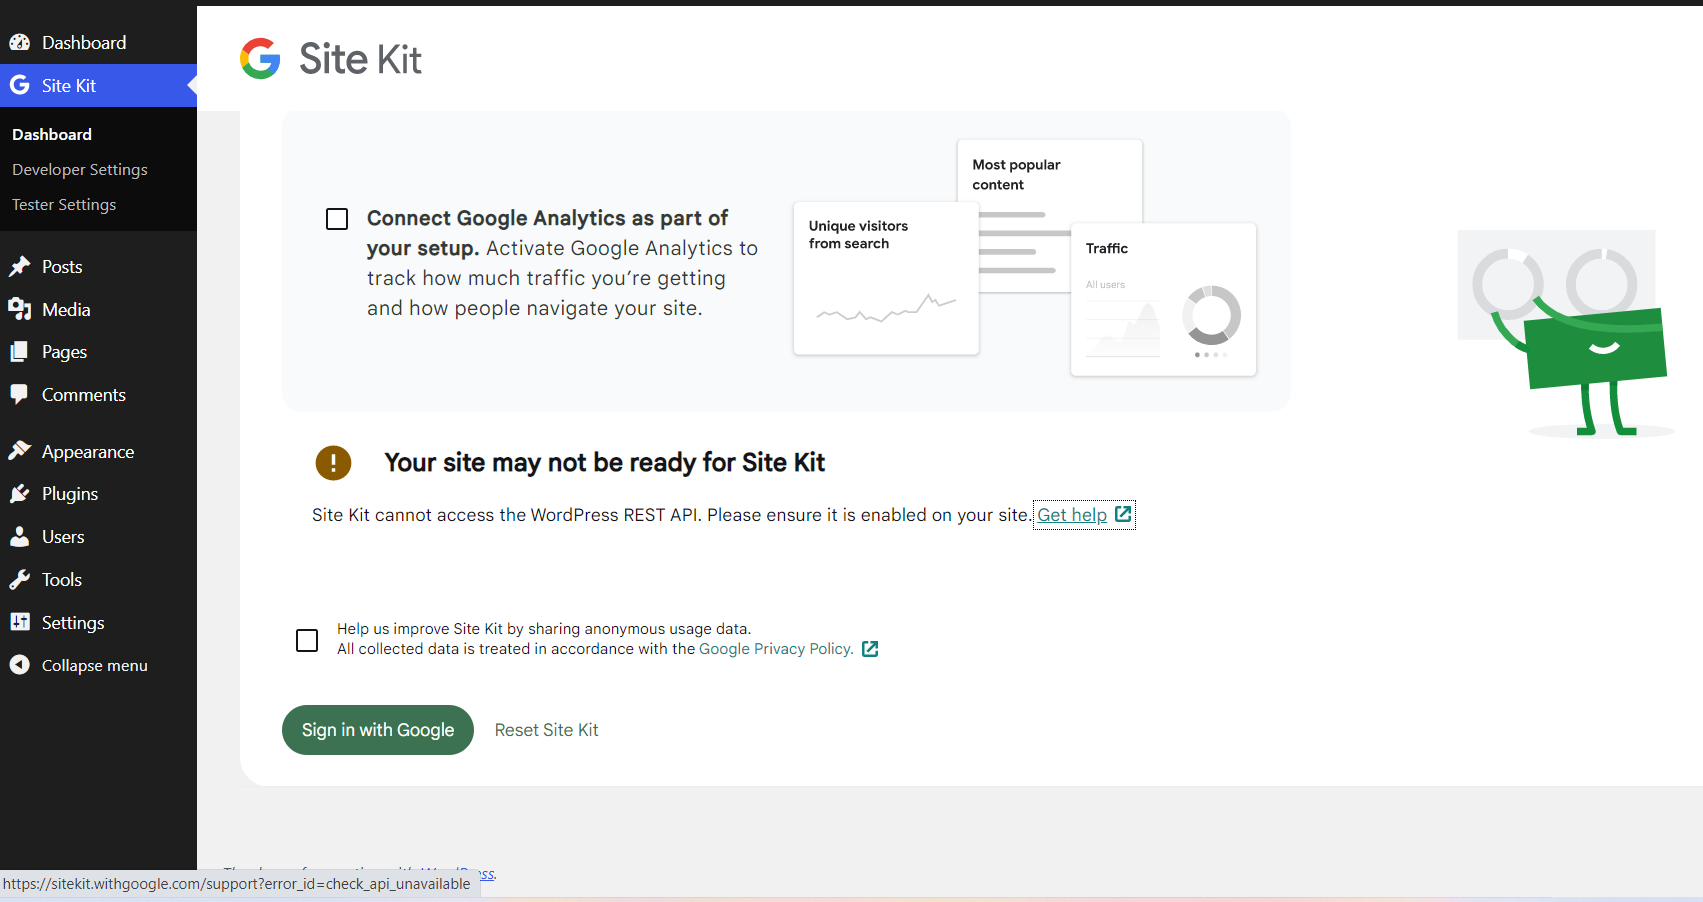Click the external link icon after Privacy Policy
1703x902 pixels.
pos(870,649)
